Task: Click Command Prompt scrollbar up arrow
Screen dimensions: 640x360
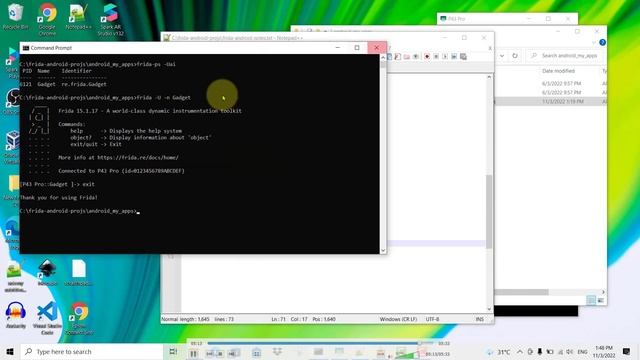Action: point(383,58)
